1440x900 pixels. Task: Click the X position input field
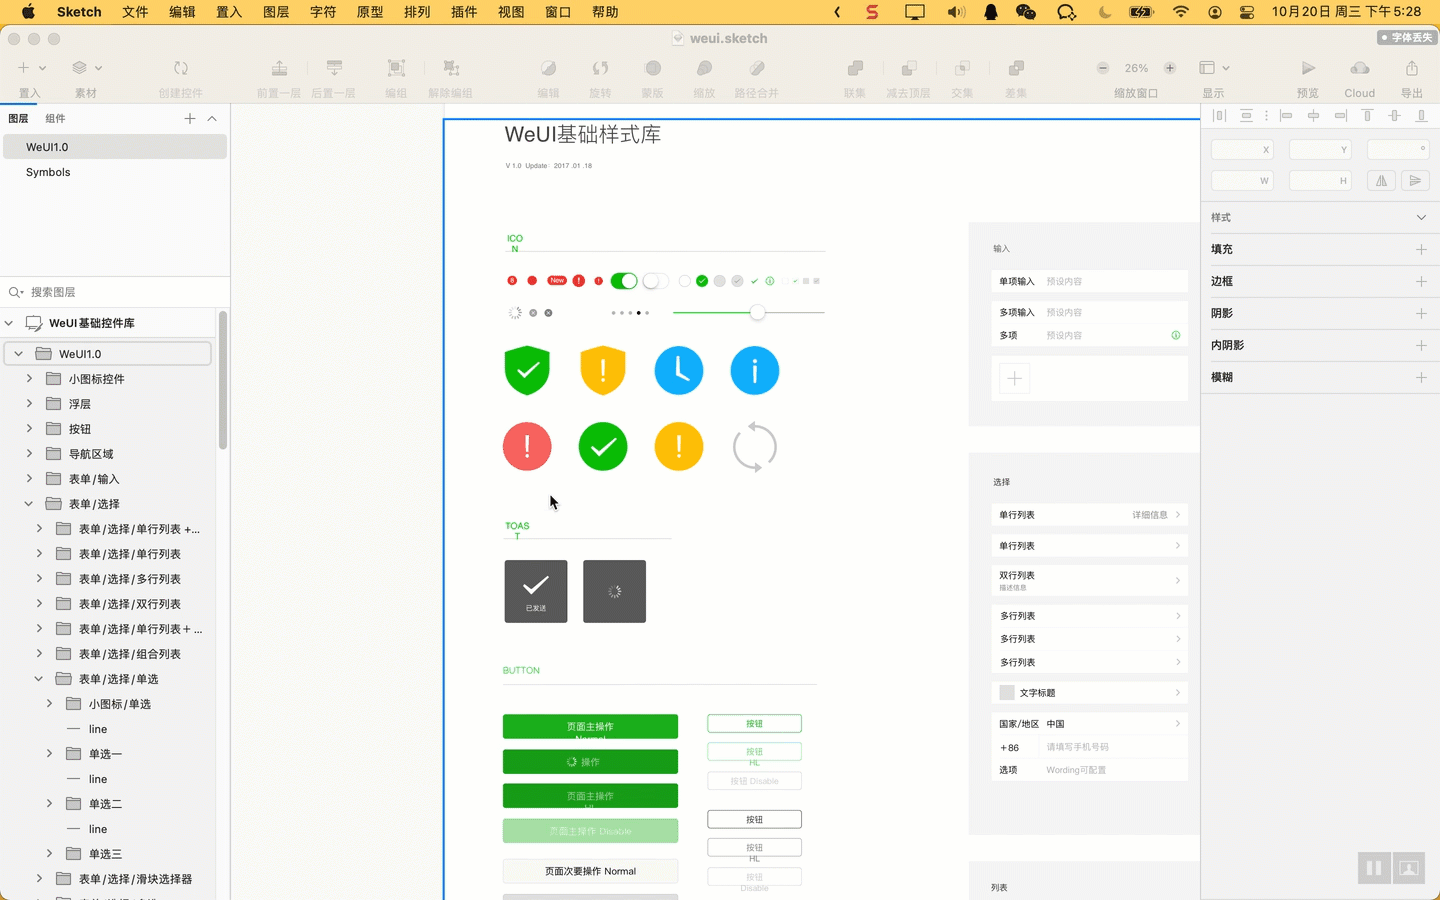[x=1242, y=150]
